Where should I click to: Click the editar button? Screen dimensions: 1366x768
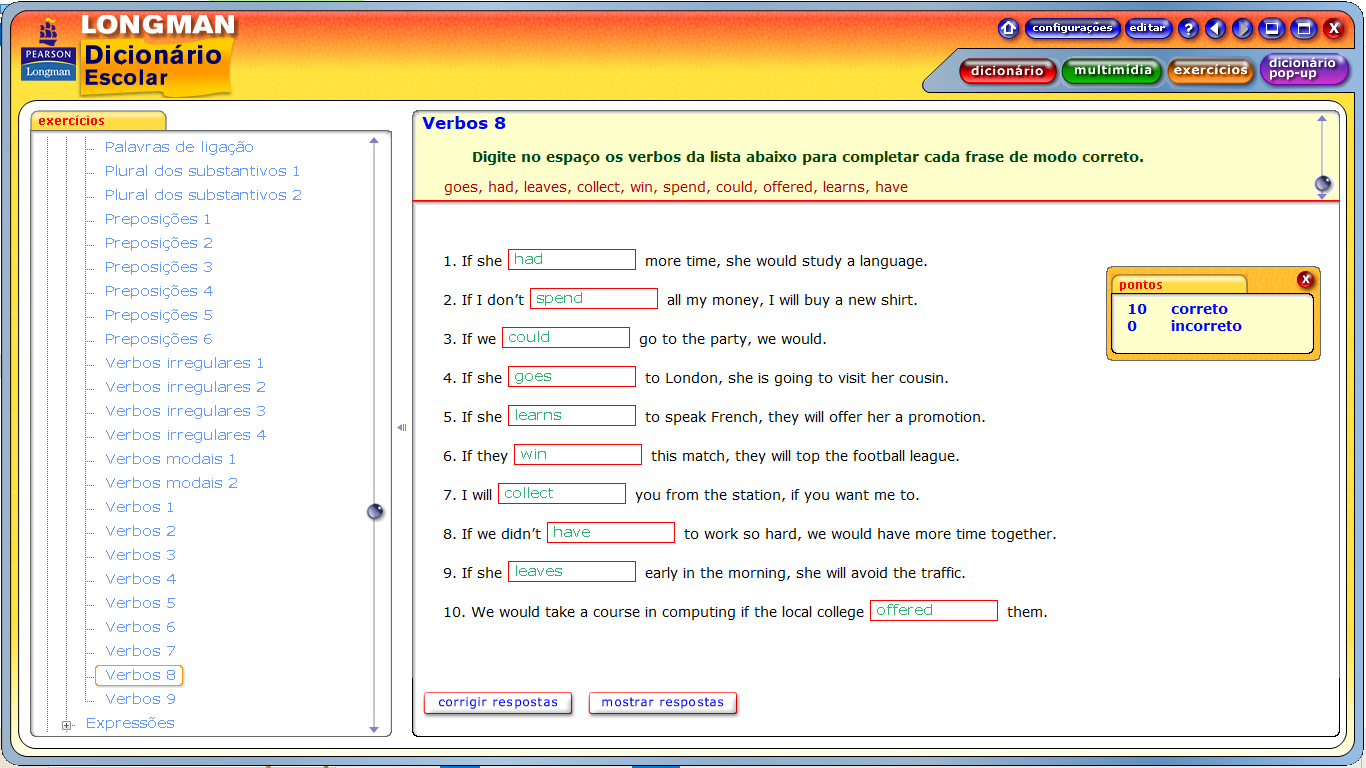point(1148,28)
